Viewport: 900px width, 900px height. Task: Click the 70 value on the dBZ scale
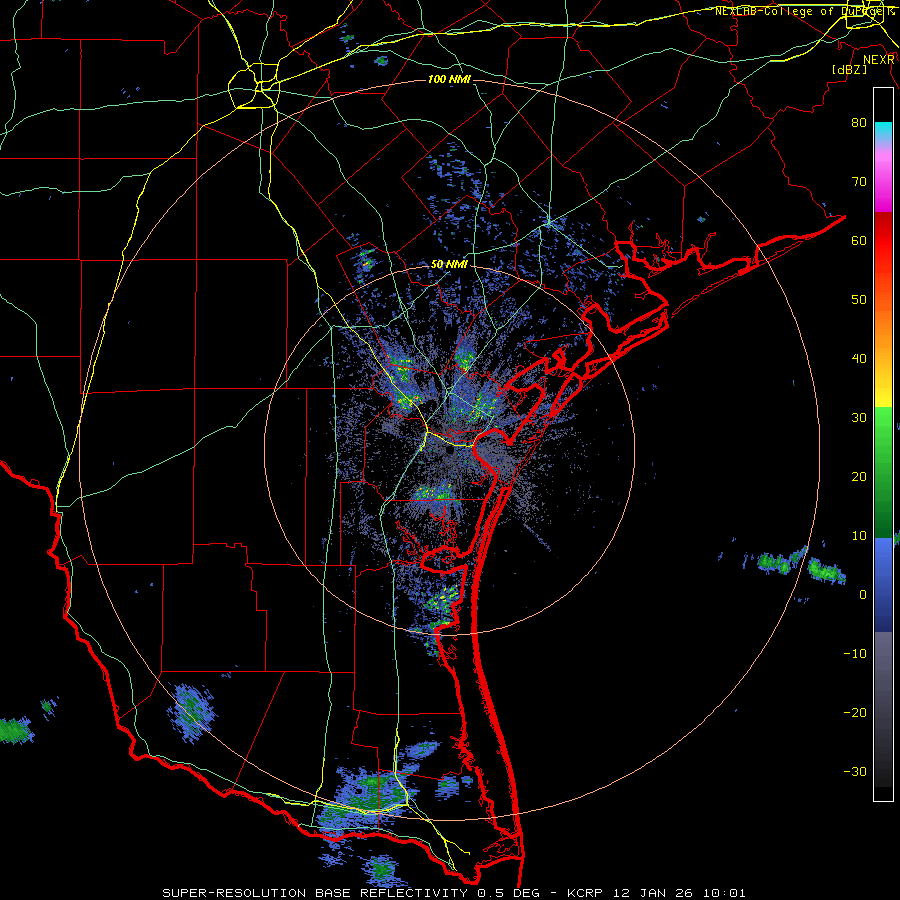coord(859,181)
